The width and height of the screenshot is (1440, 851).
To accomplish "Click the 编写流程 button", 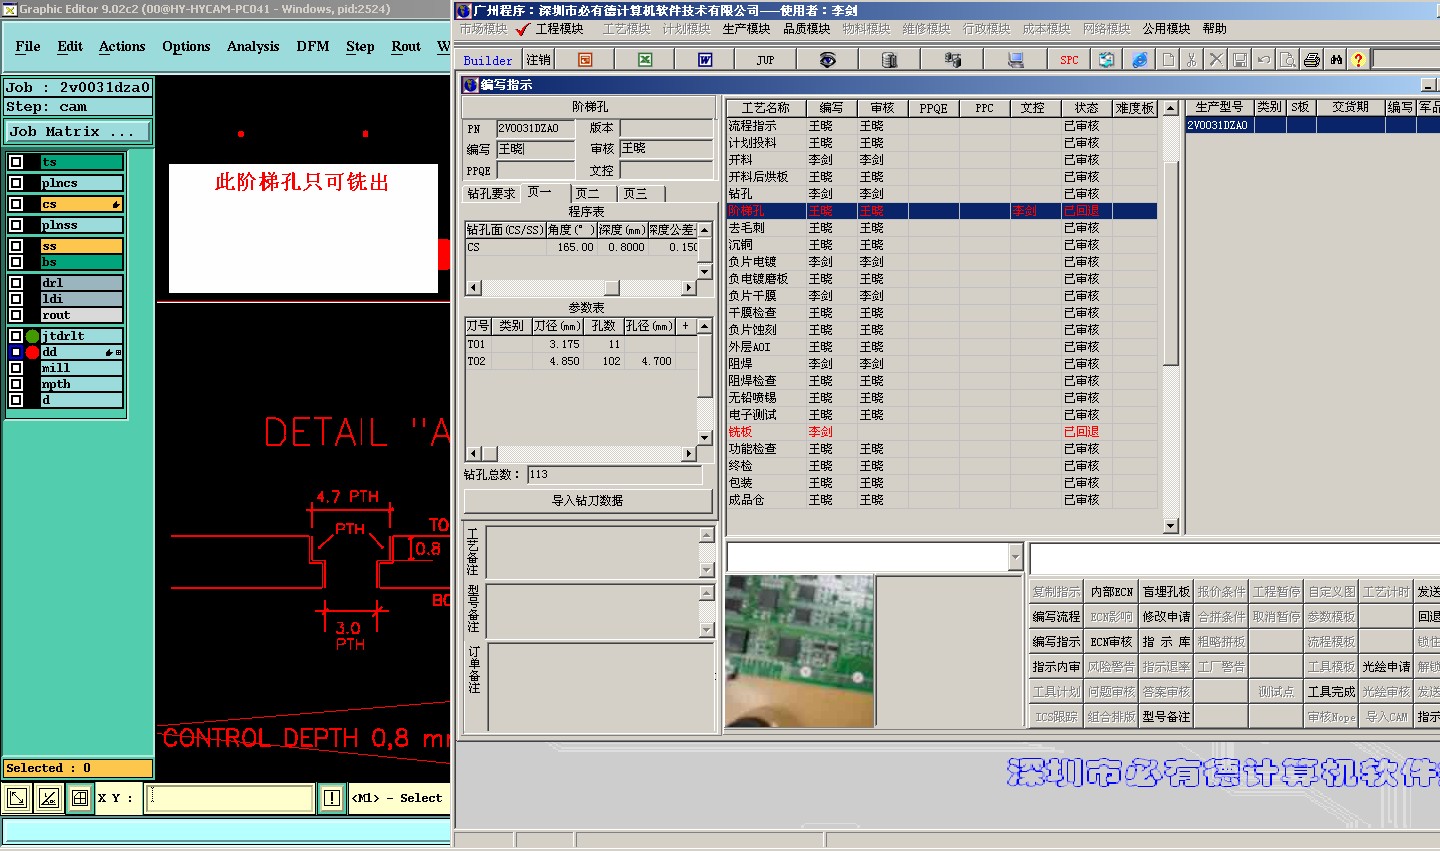I will 1056,617.
